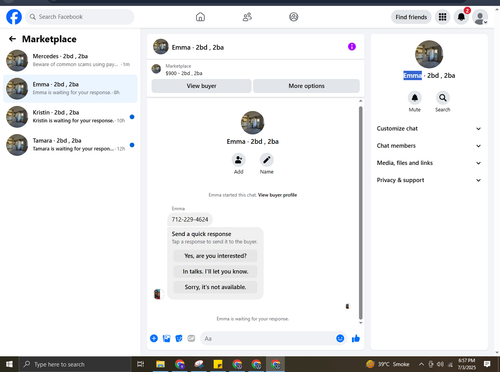Click the highlighted Emma name in right panel
Image resolution: width=500 pixels, height=372 pixels.
coord(413,76)
